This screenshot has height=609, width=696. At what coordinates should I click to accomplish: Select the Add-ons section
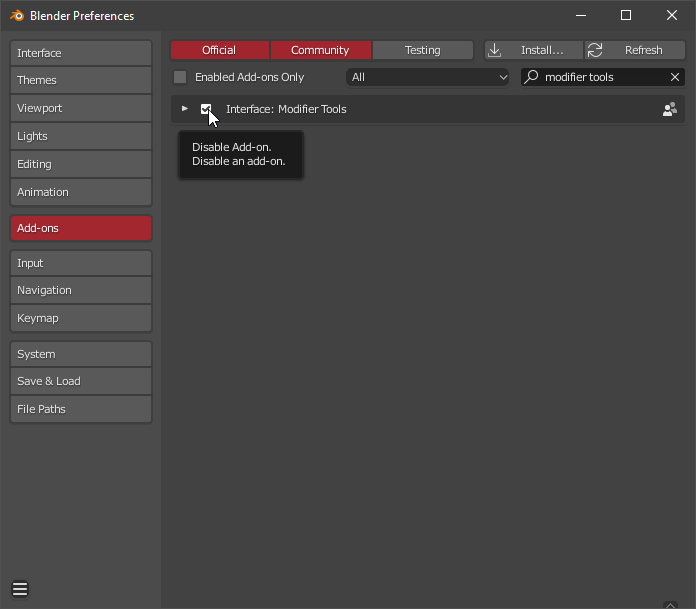[81, 228]
